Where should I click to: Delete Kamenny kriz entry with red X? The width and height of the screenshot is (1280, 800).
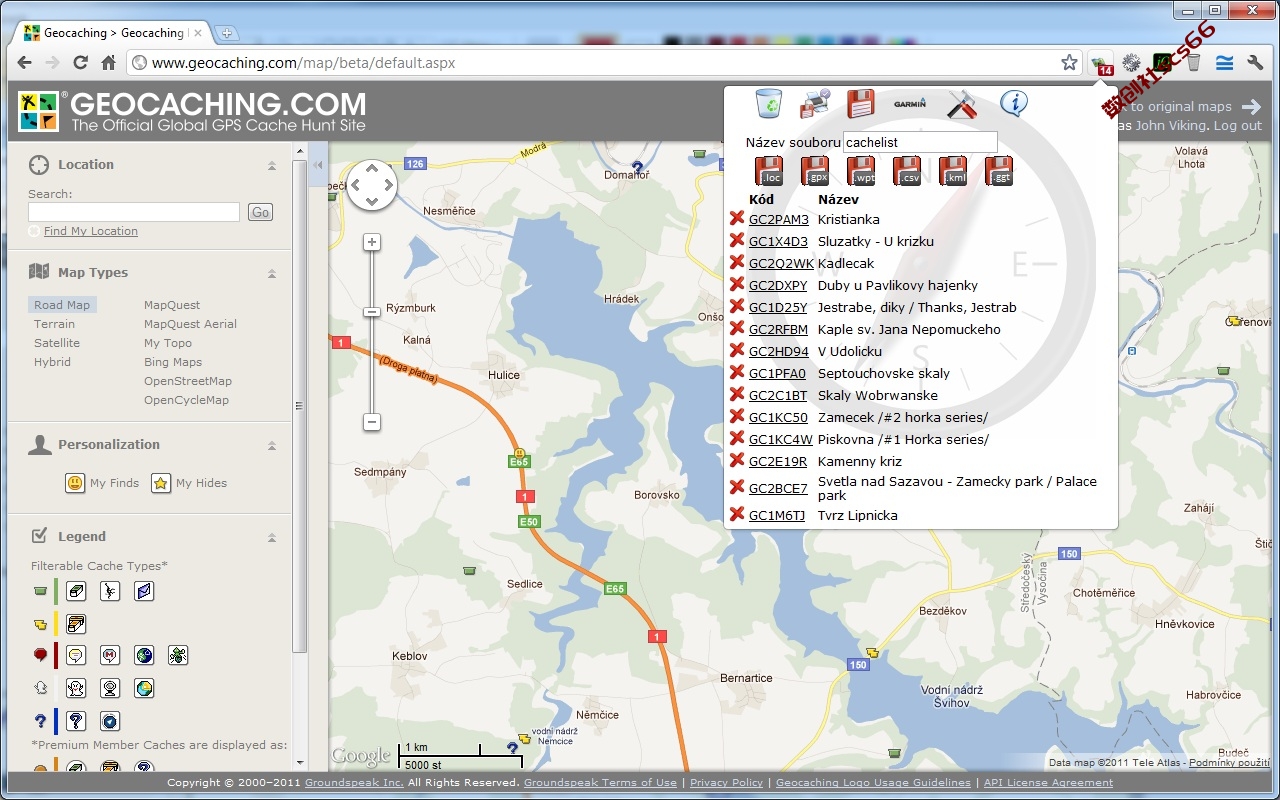[x=737, y=460]
